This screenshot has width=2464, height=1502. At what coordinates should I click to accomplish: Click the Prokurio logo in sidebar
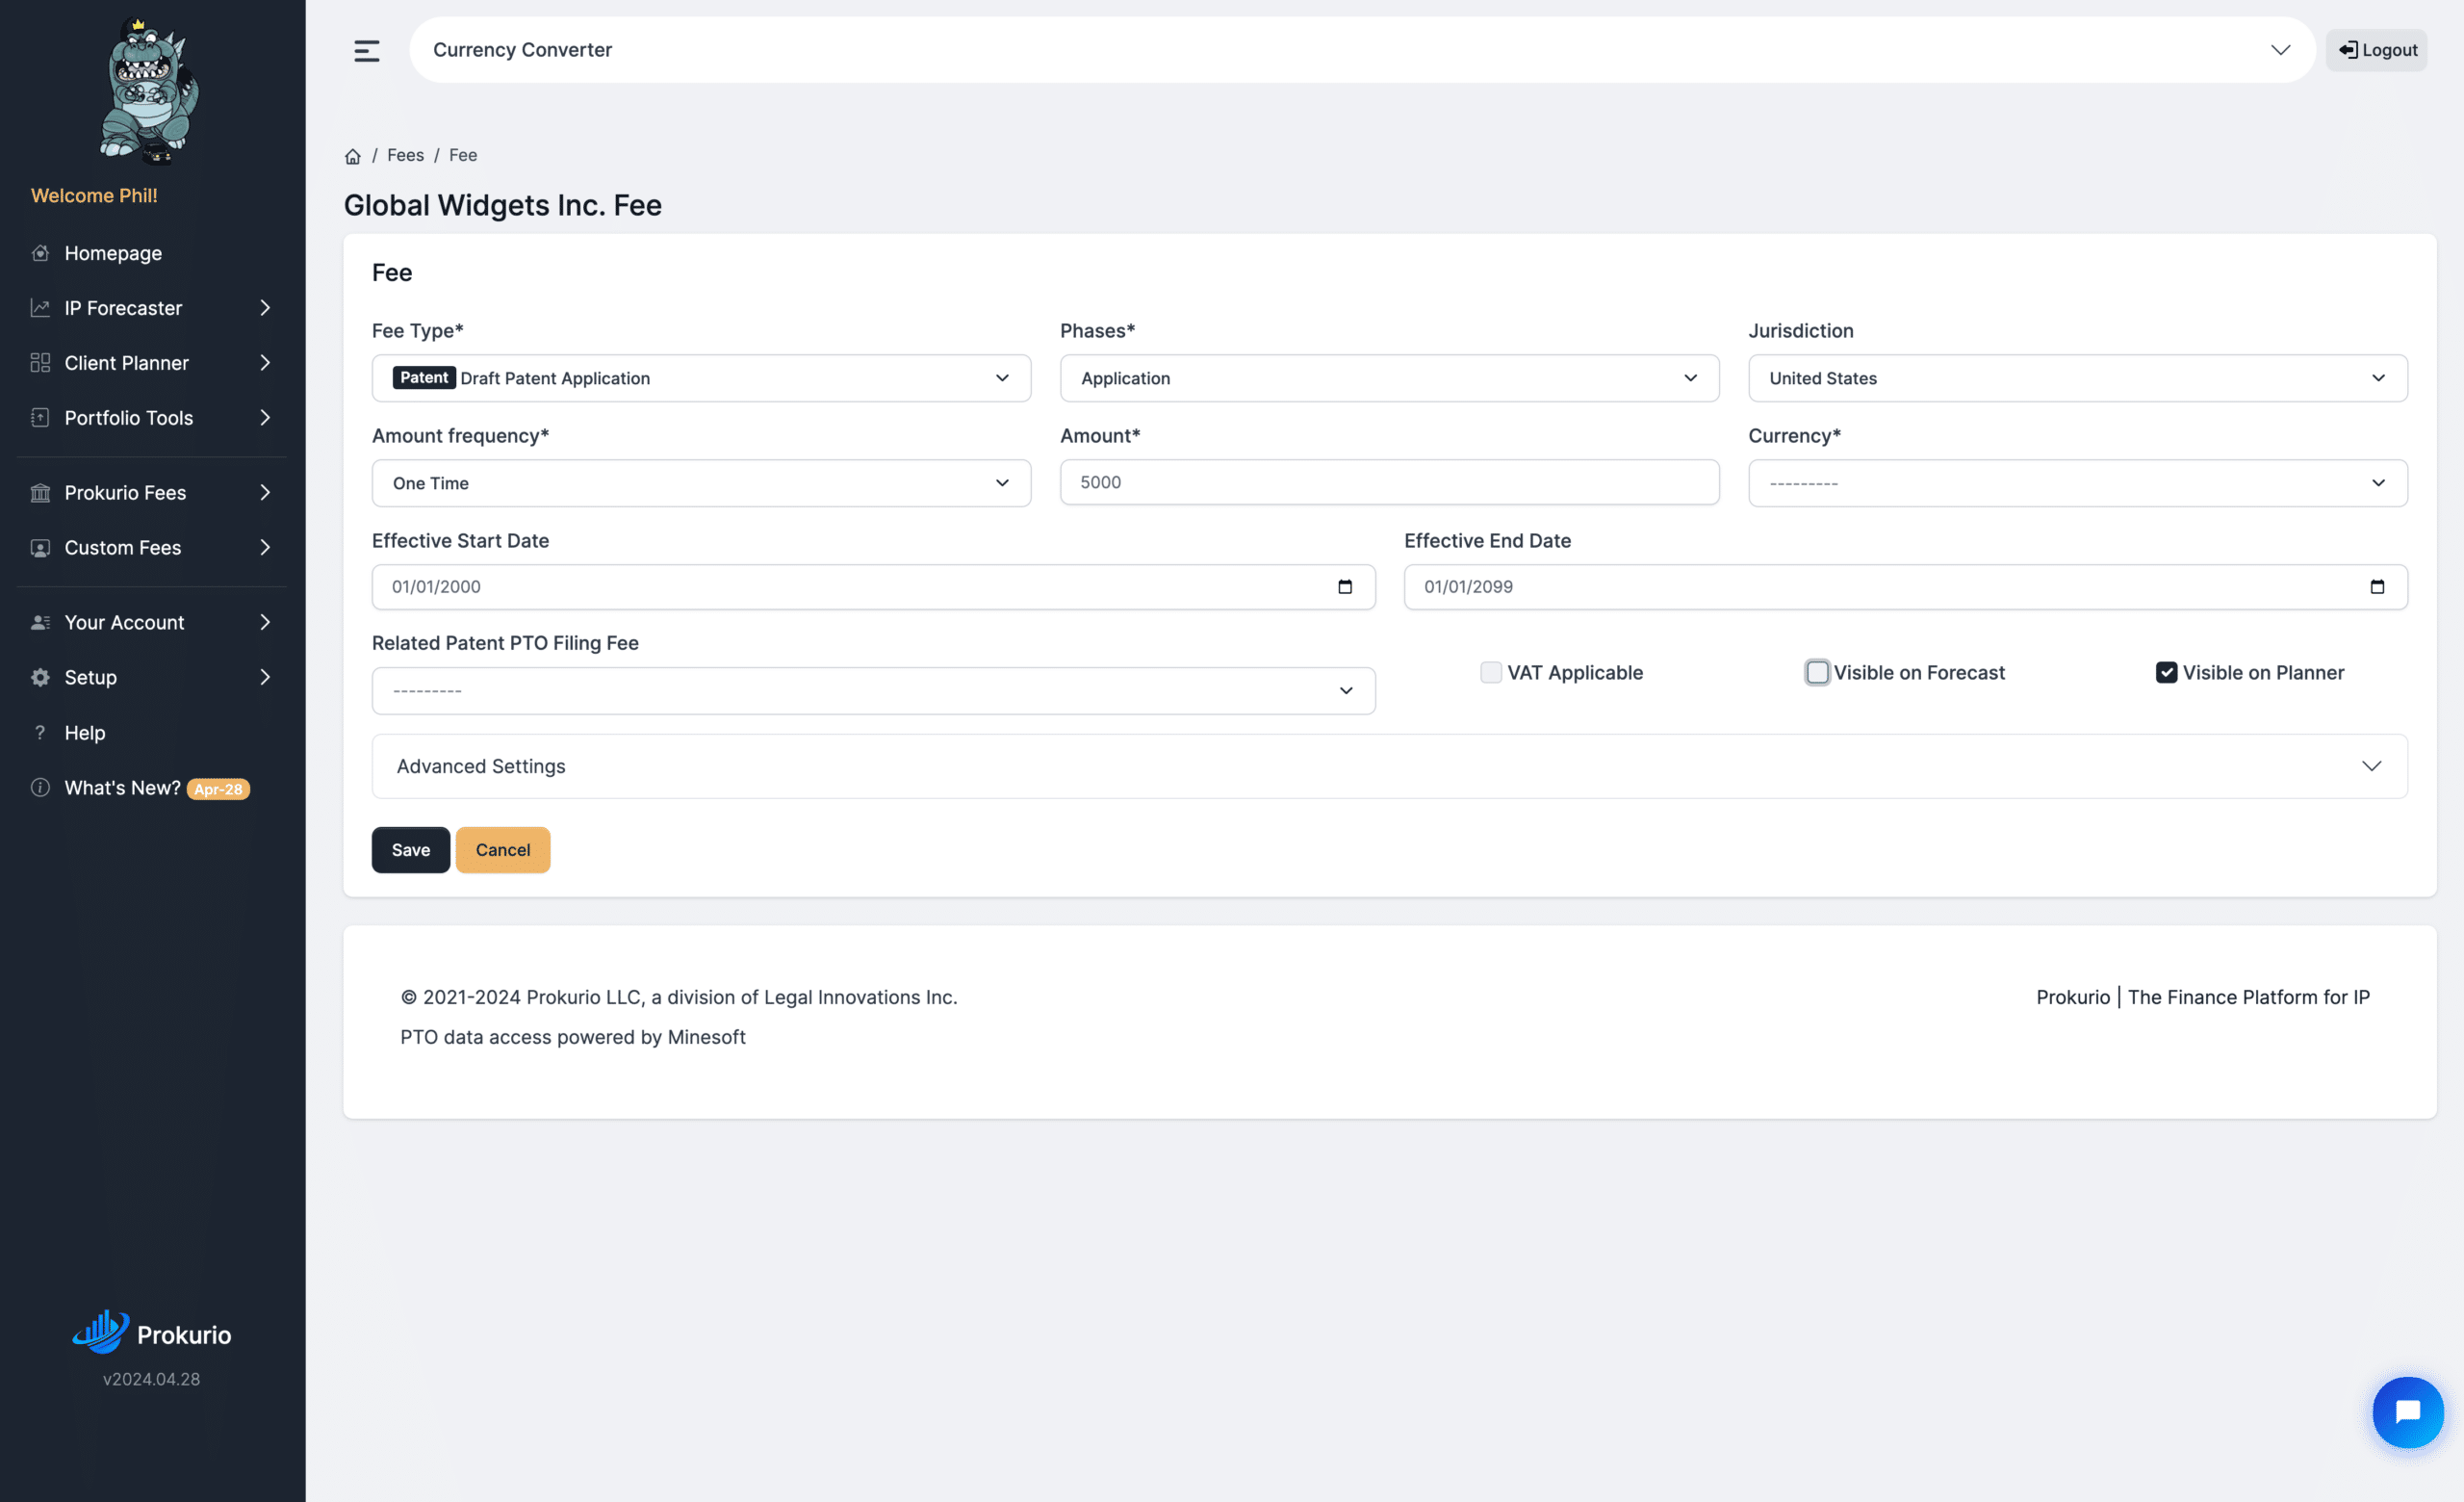[152, 1333]
